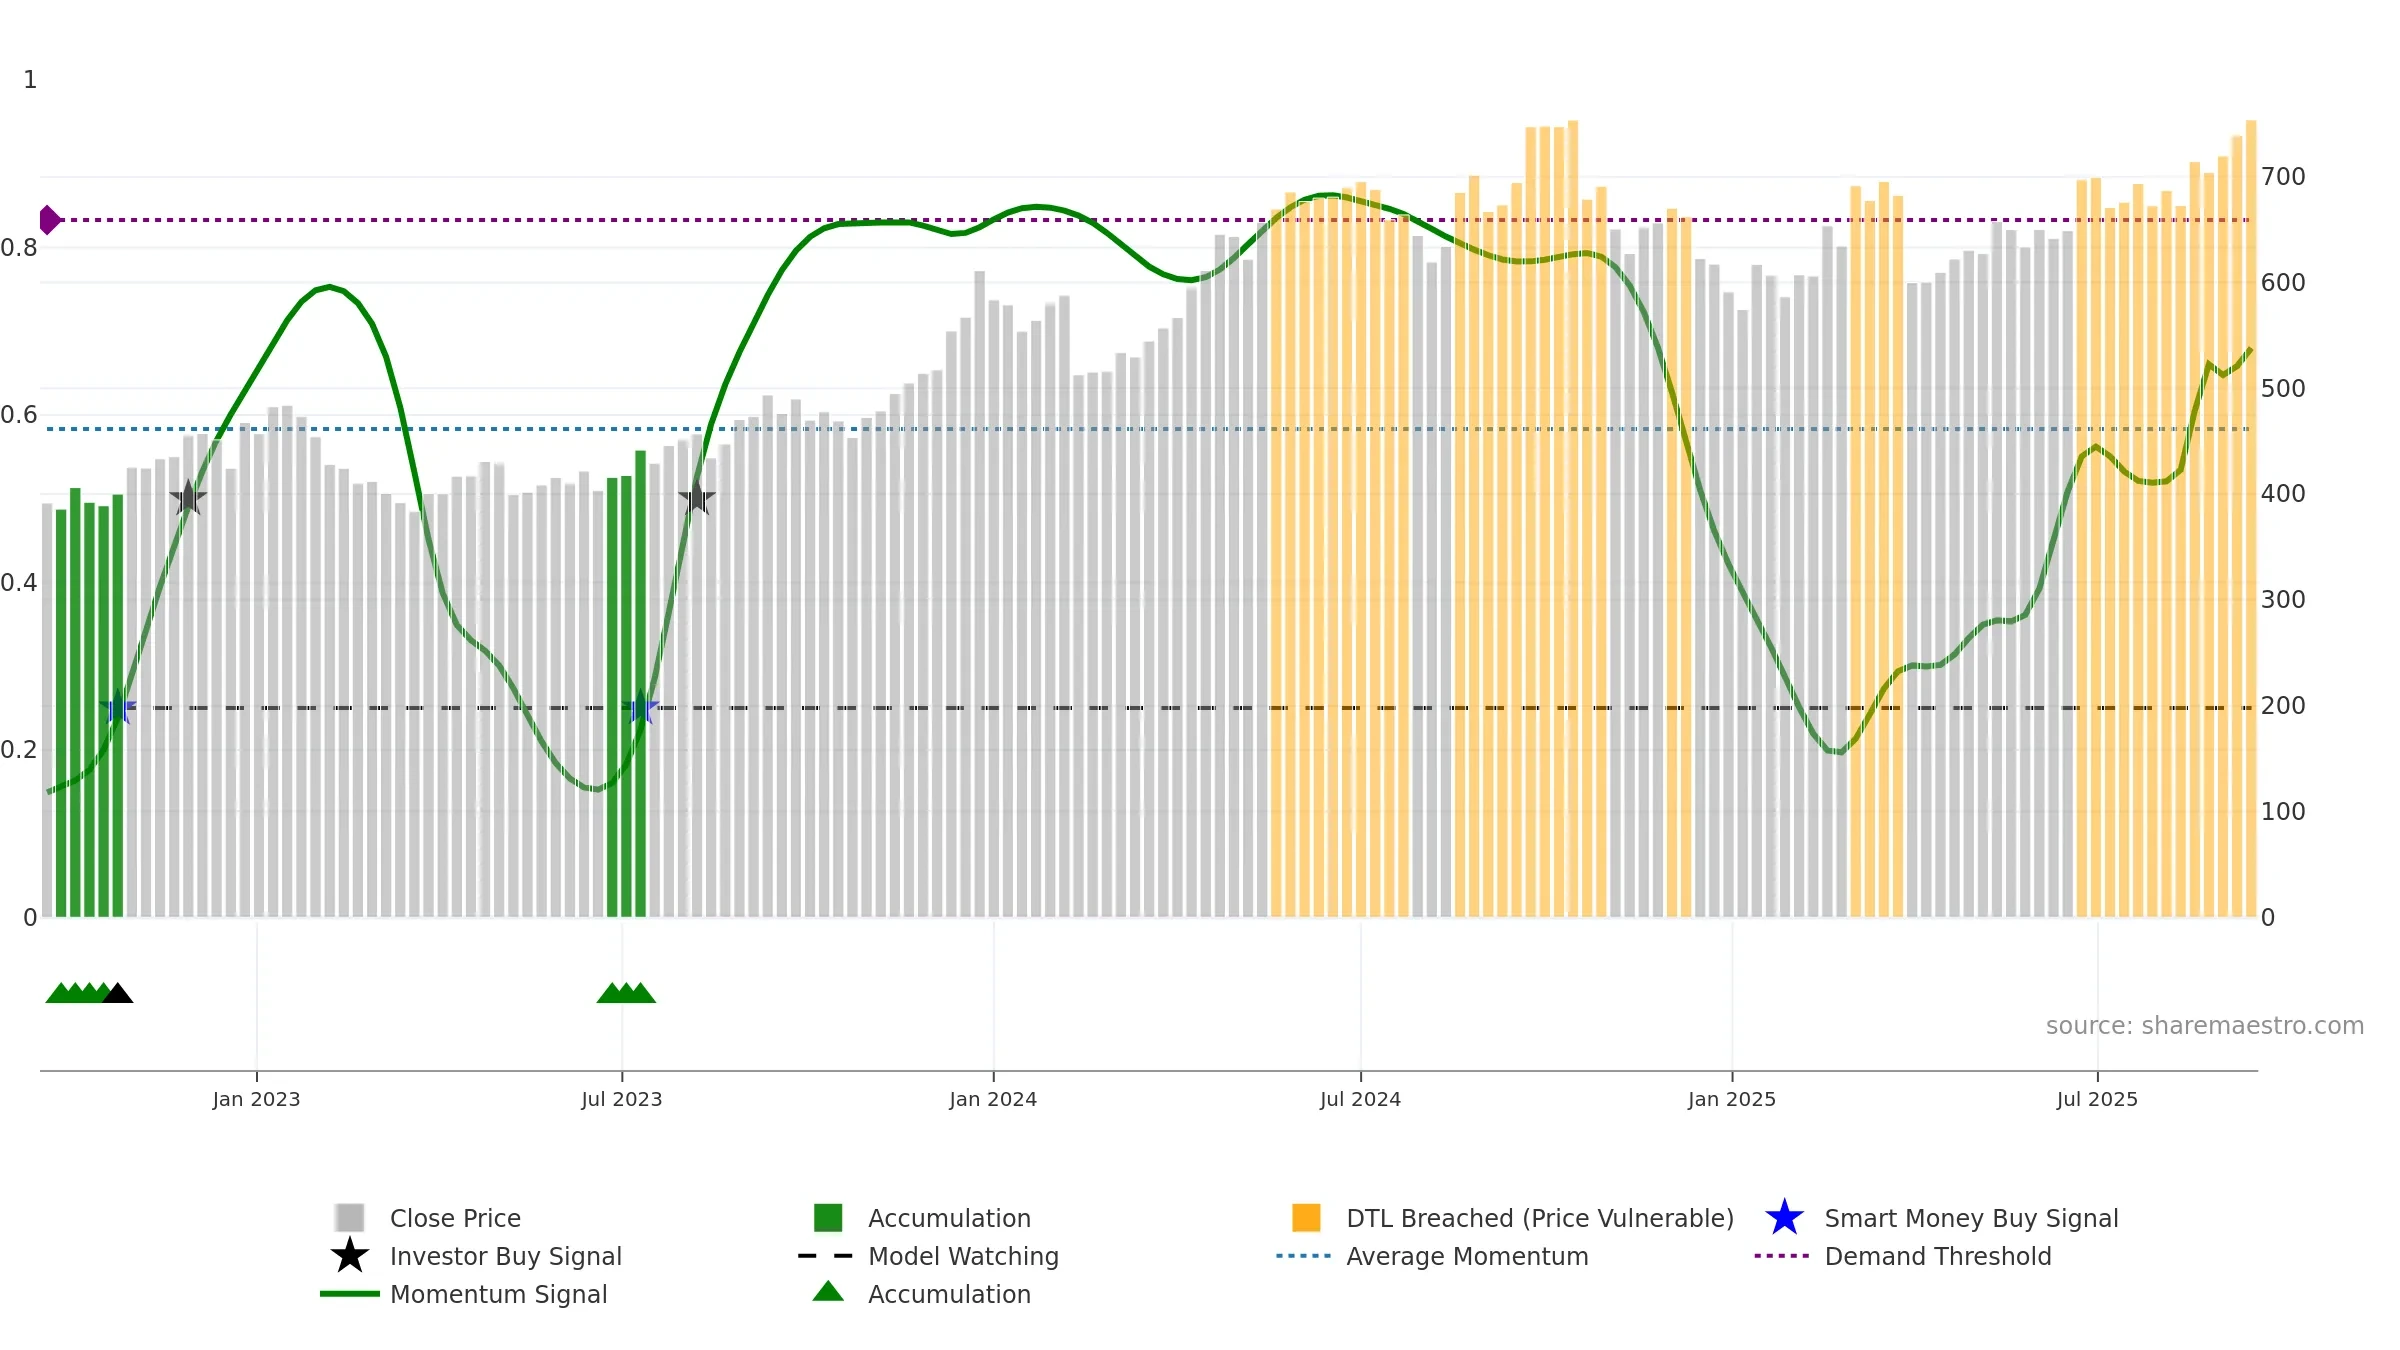Image resolution: width=2400 pixels, height=1350 pixels.
Task: Toggle the Demand Threshold legend entry
Action: 1903,1256
